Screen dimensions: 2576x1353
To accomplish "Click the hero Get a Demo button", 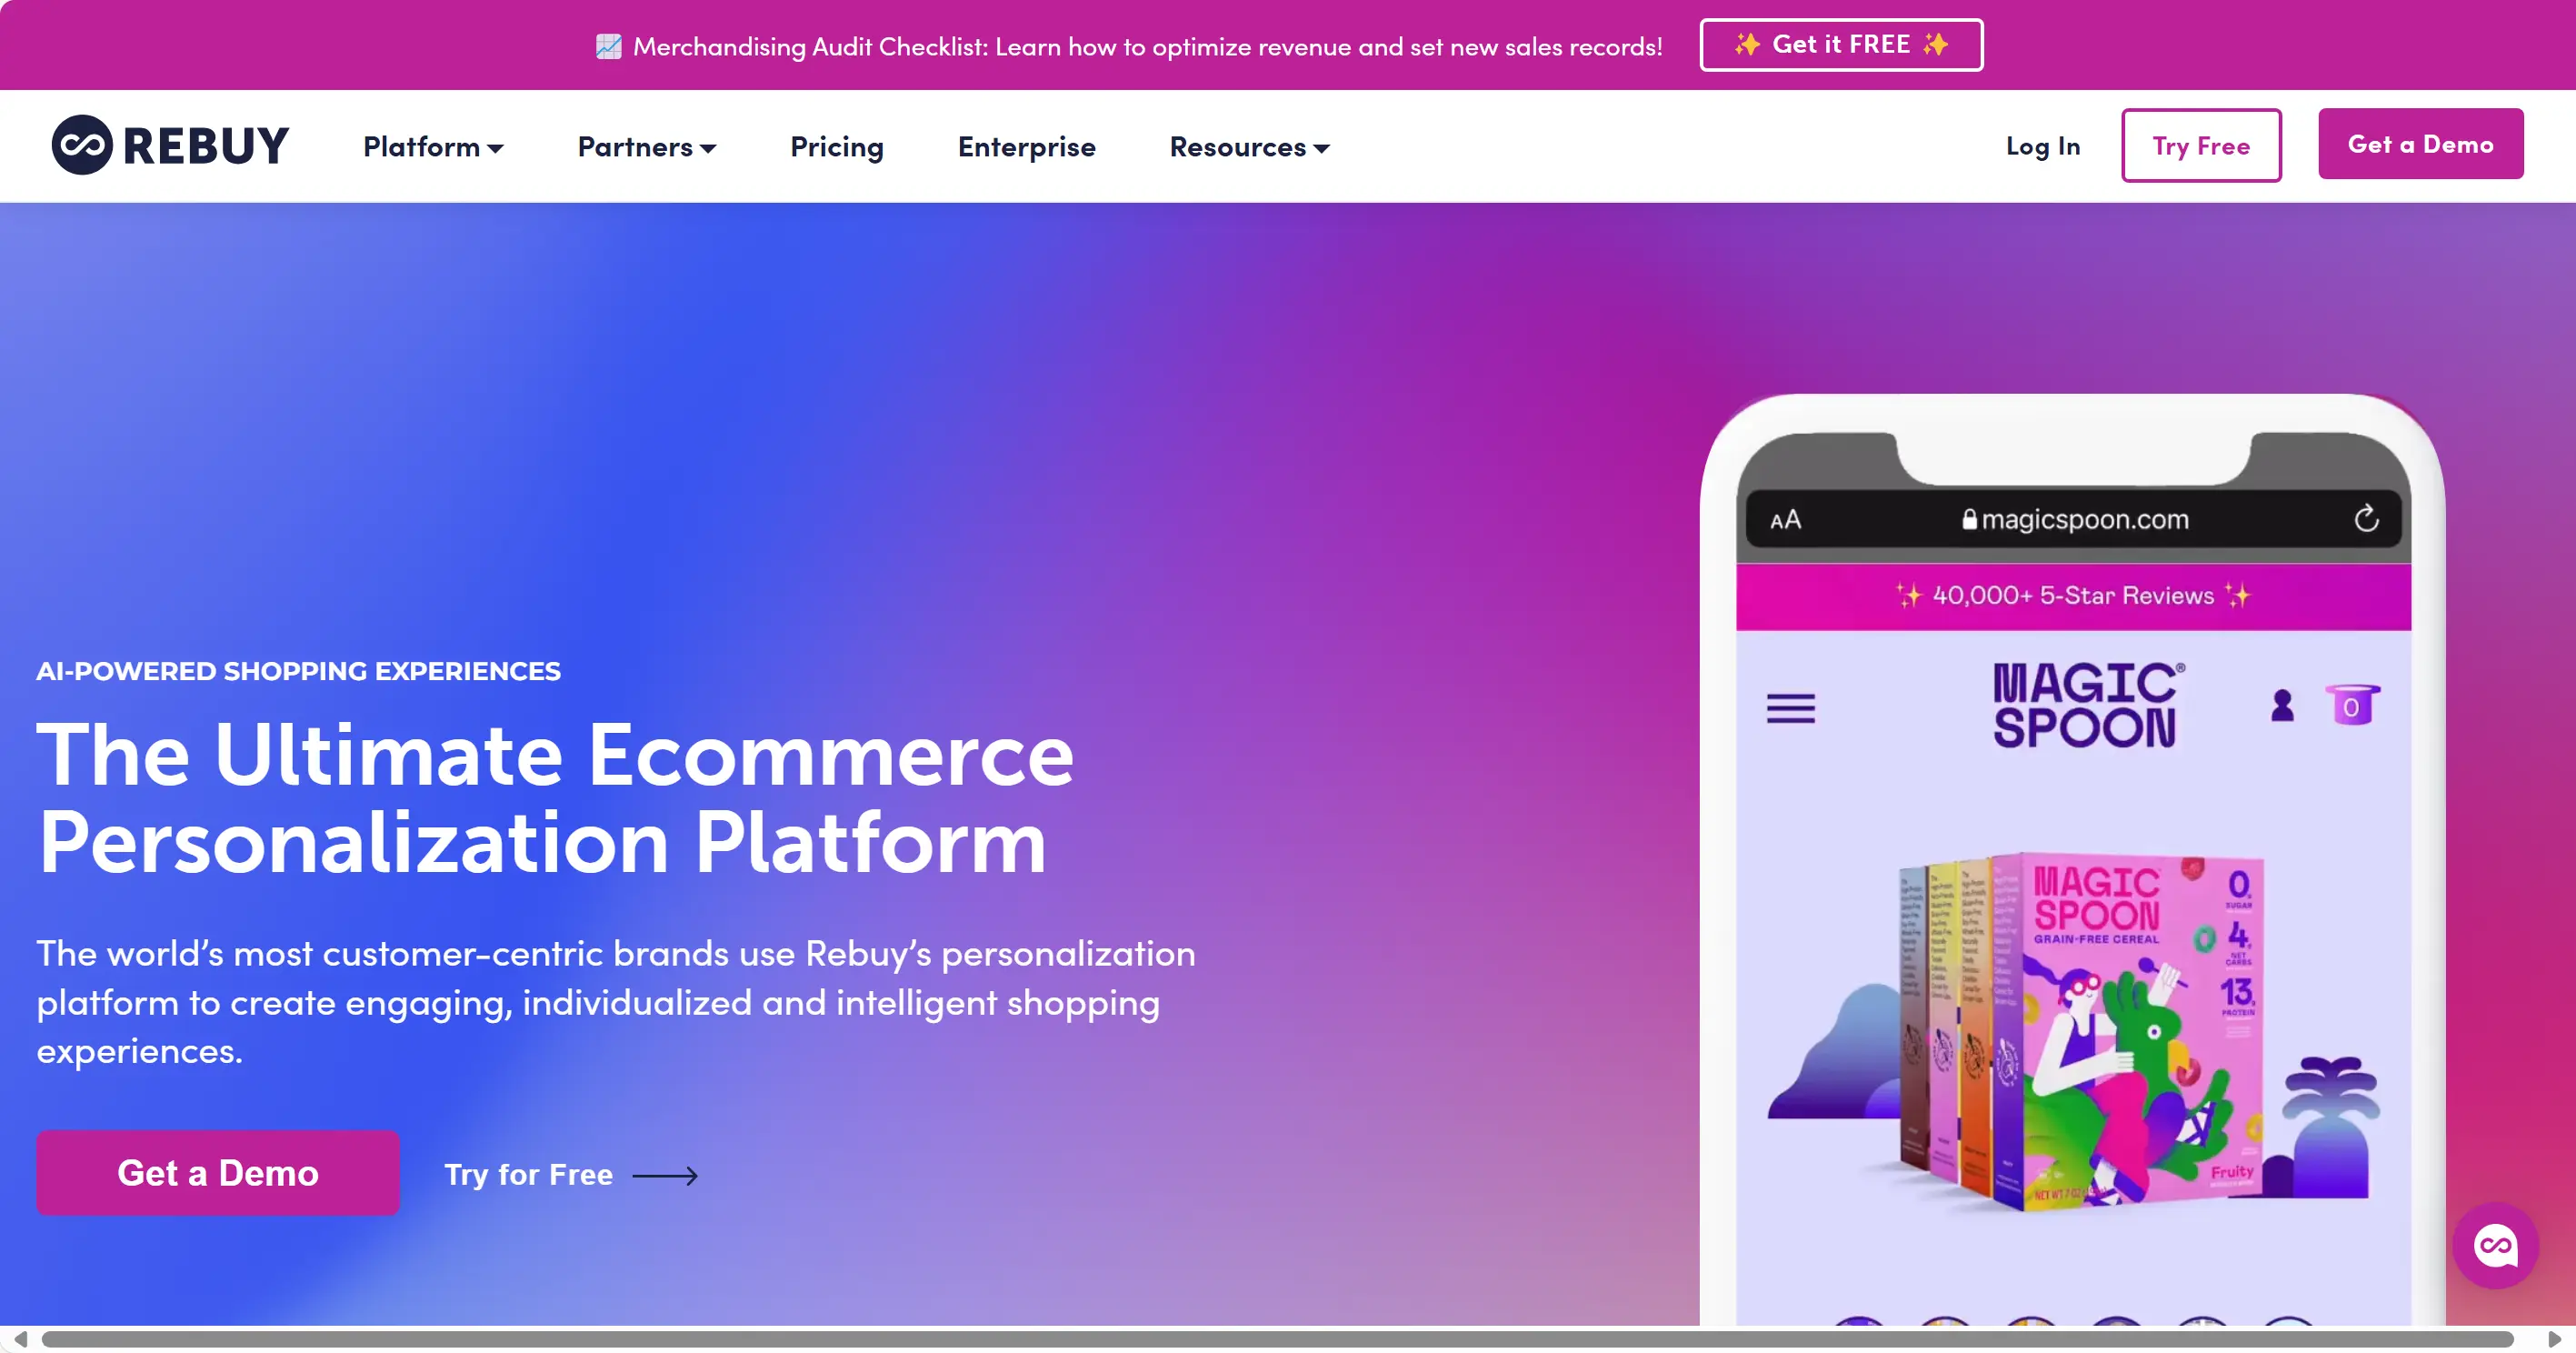I will pos(218,1173).
